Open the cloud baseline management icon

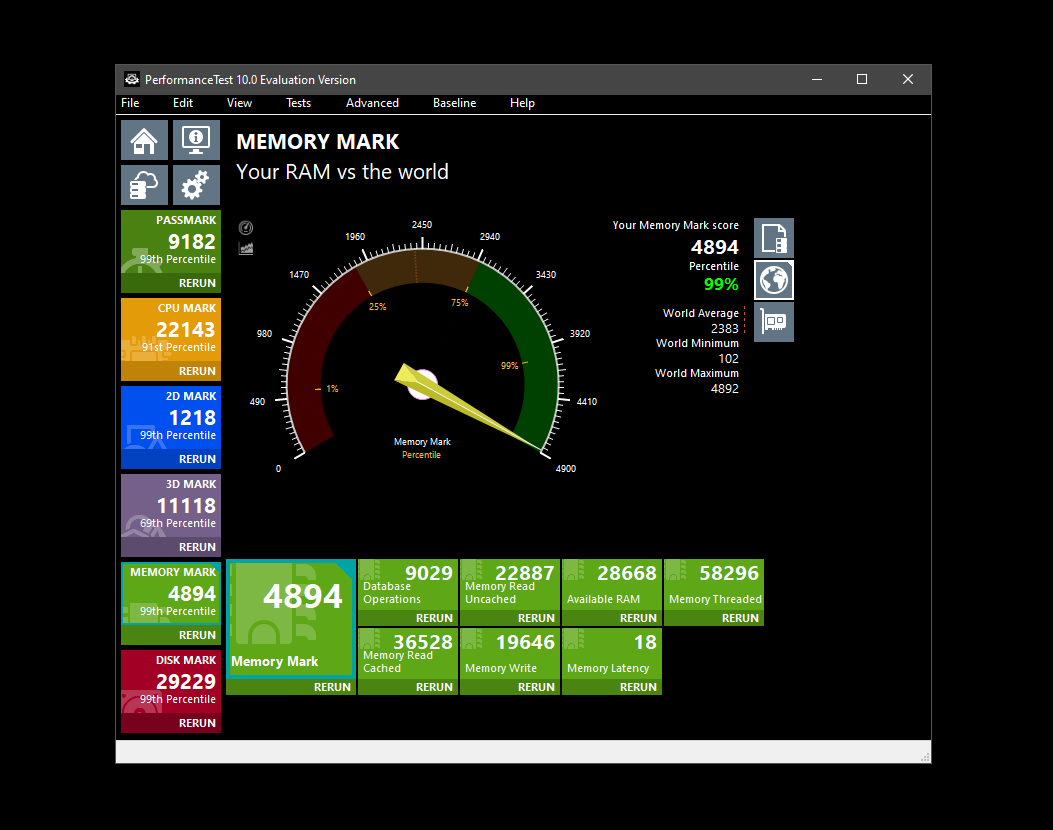click(144, 185)
